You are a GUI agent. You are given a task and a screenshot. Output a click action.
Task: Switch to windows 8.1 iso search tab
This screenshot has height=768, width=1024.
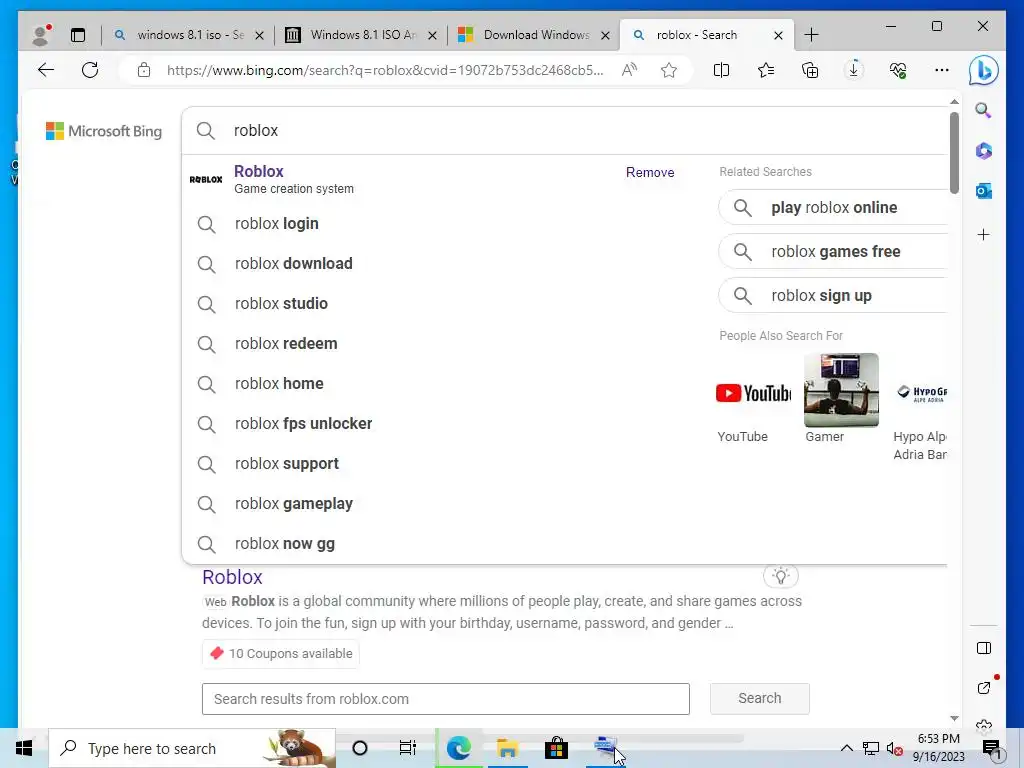click(x=189, y=35)
